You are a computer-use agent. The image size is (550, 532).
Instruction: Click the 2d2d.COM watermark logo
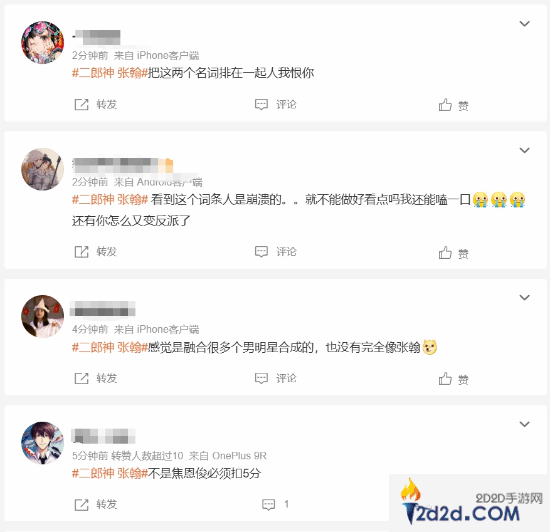tap(469, 502)
